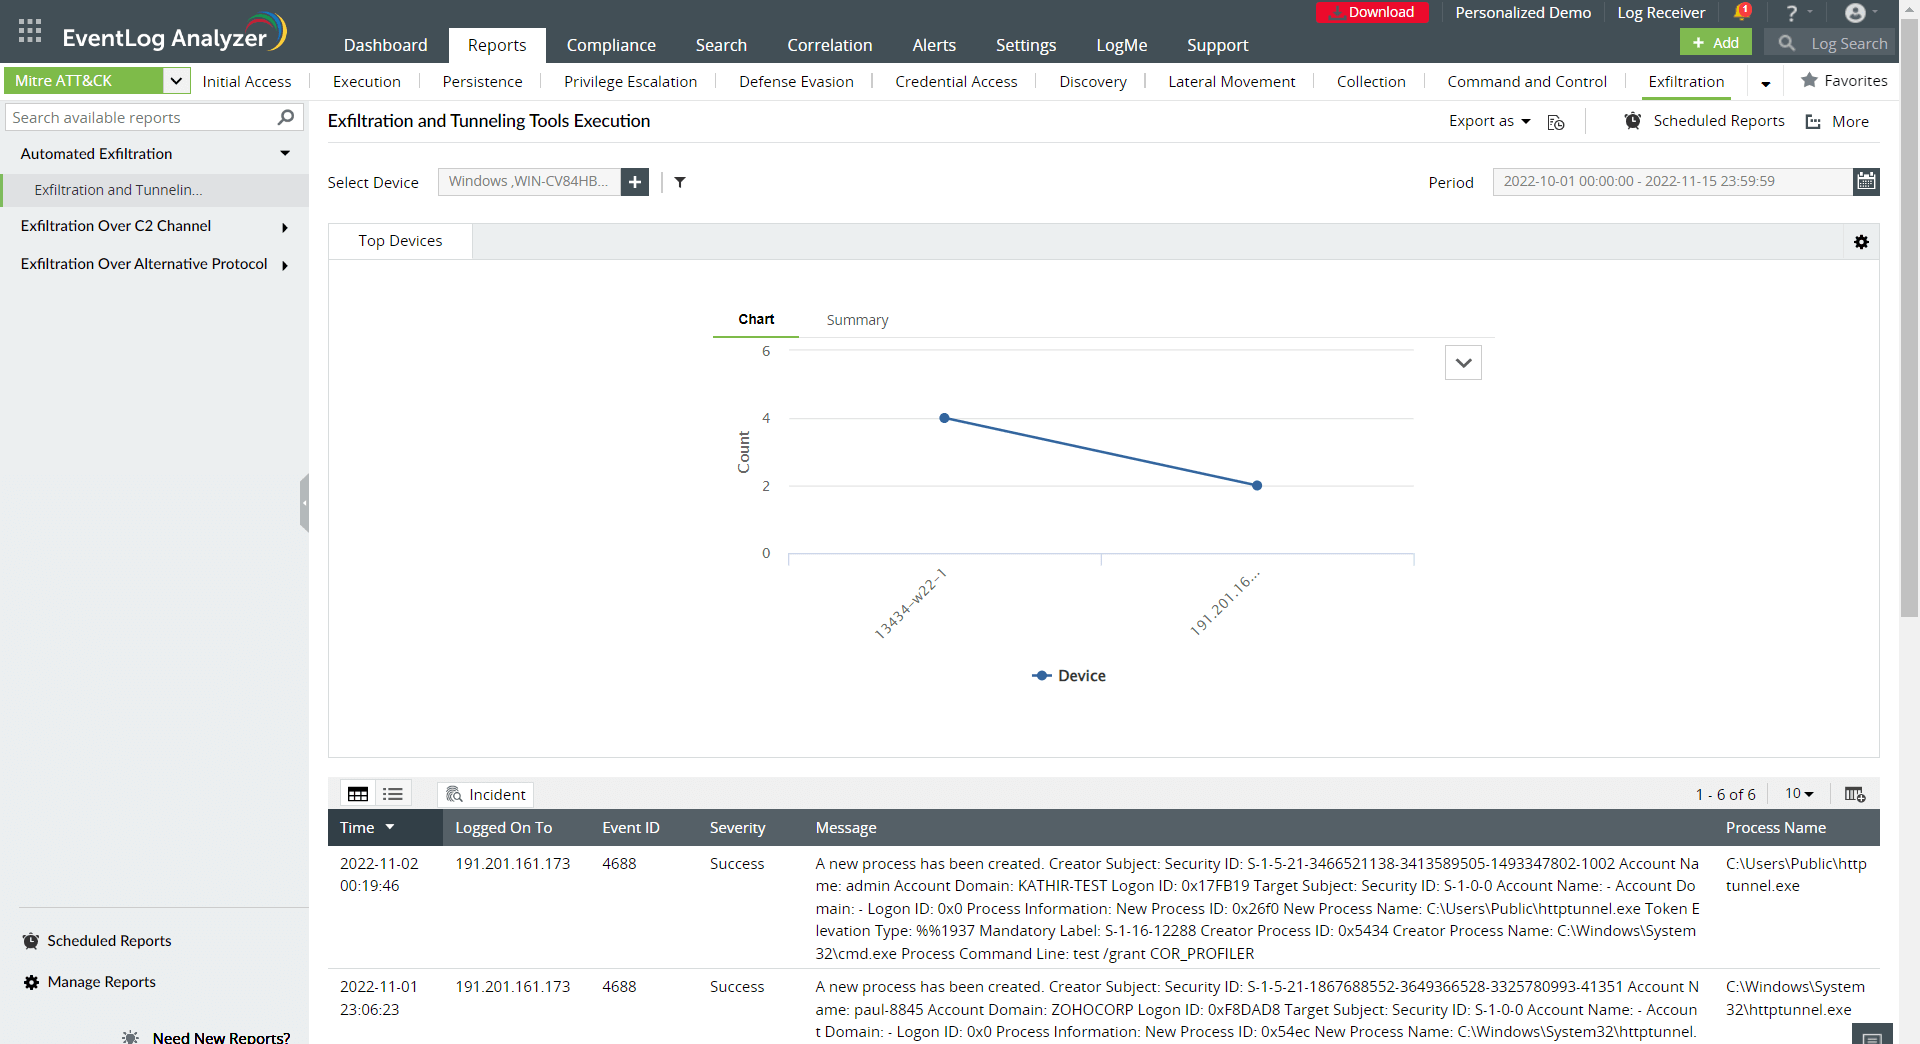Viewport: 1920px width, 1044px height.
Task: Open column selector icon in table toolbar
Action: [1855, 794]
